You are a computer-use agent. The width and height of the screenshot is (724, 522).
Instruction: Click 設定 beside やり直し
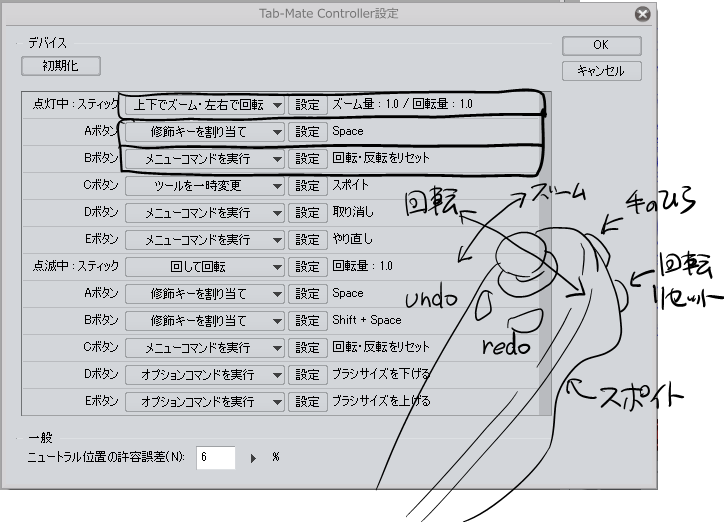pos(308,240)
